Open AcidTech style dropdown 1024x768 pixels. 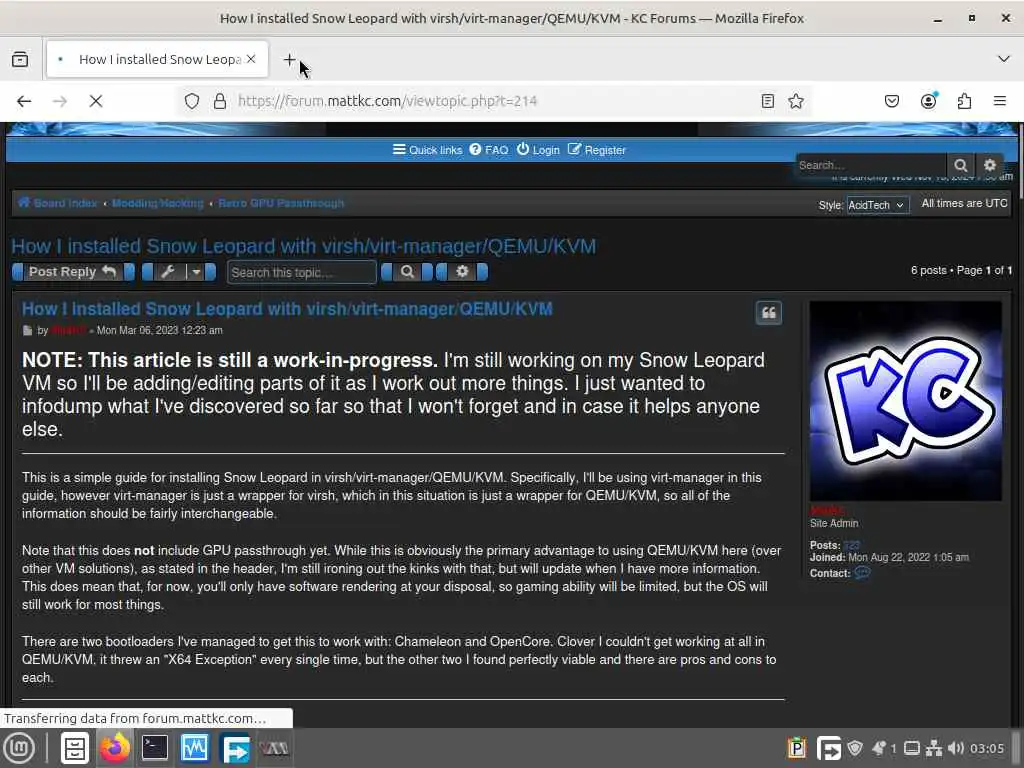(x=877, y=205)
